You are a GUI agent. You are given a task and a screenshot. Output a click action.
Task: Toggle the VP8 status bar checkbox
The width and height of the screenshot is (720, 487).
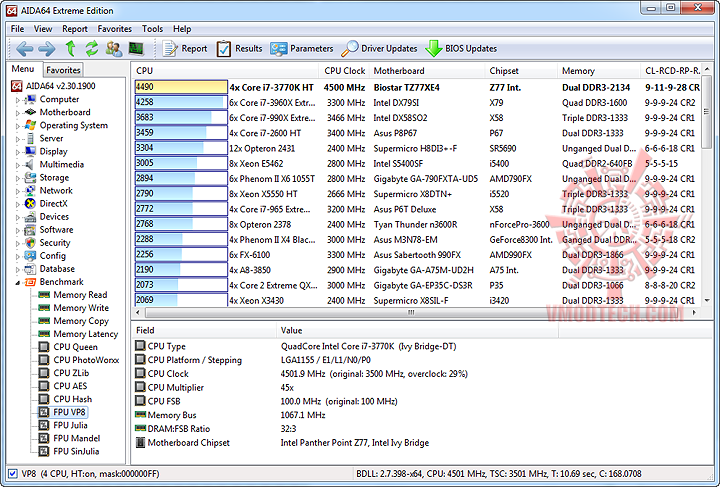(x=13, y=473)
